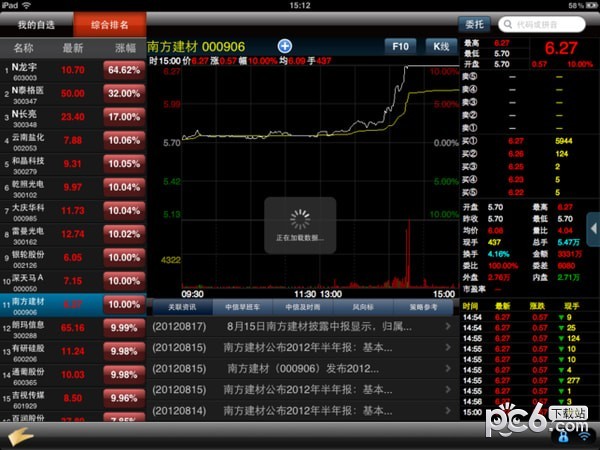Select stock 通葡股份 600365

click(x=73, y=375)
